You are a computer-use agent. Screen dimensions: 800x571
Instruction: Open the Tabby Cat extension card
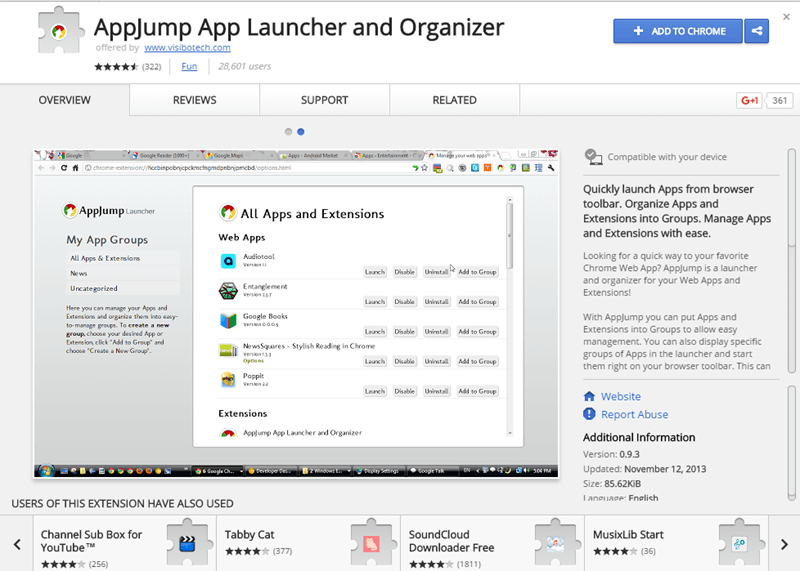309,543
